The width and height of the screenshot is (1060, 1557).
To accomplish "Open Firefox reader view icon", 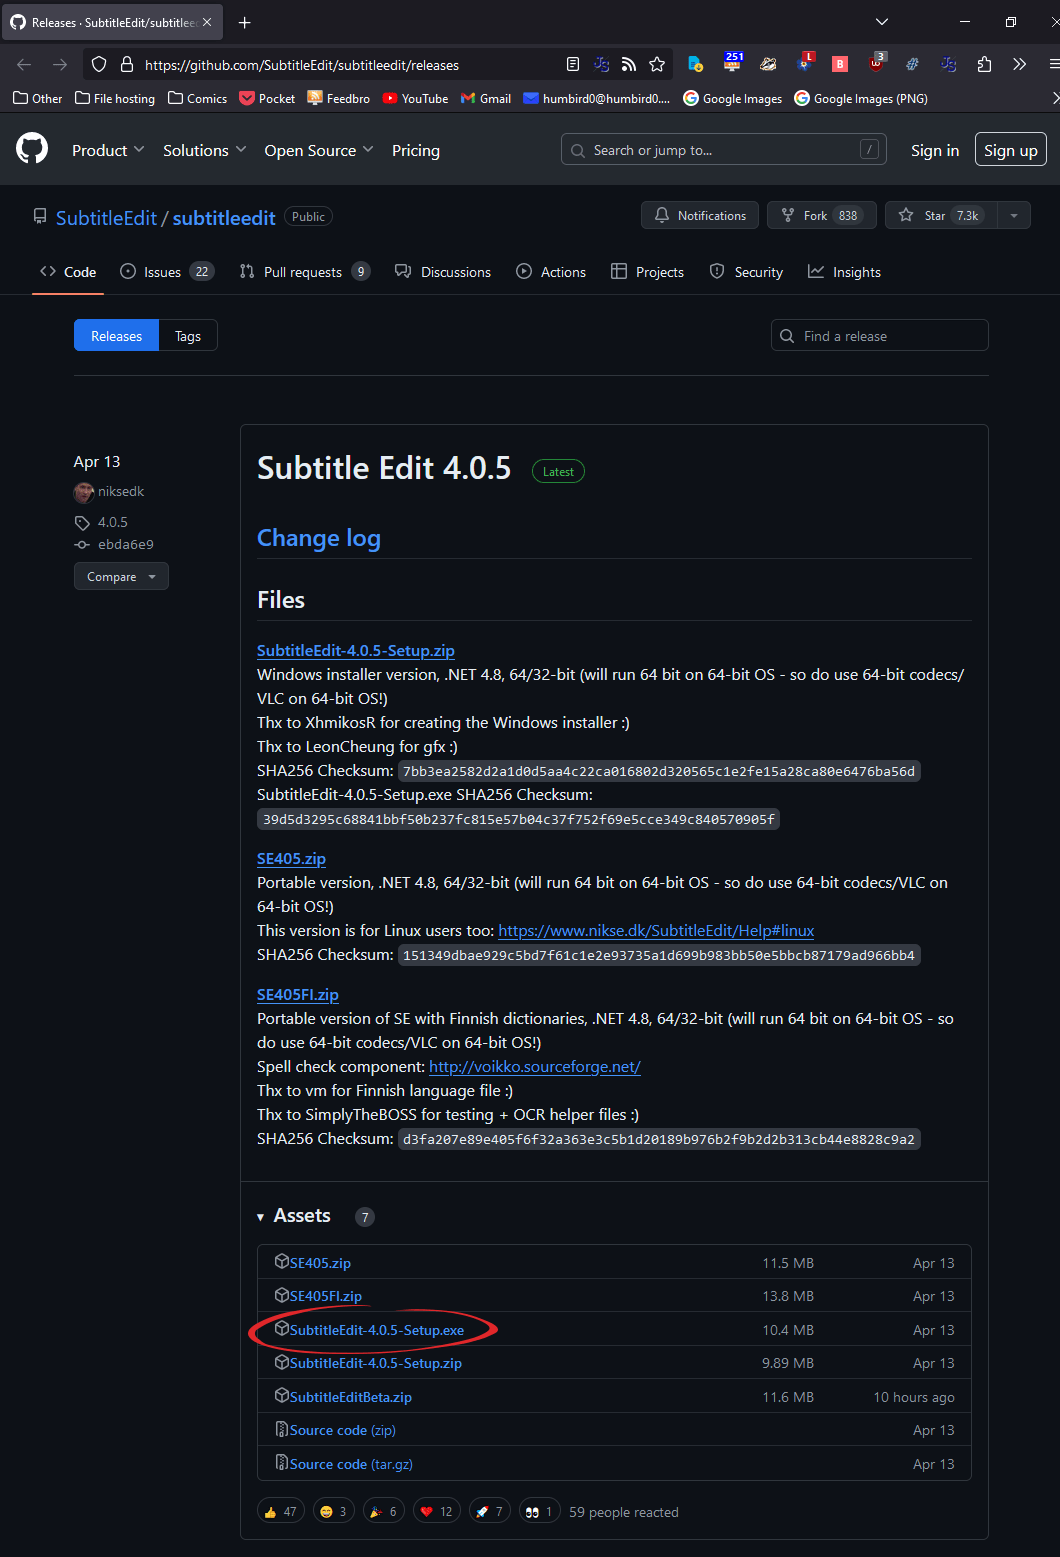I will pyautogui.click(x=572, y=64).
